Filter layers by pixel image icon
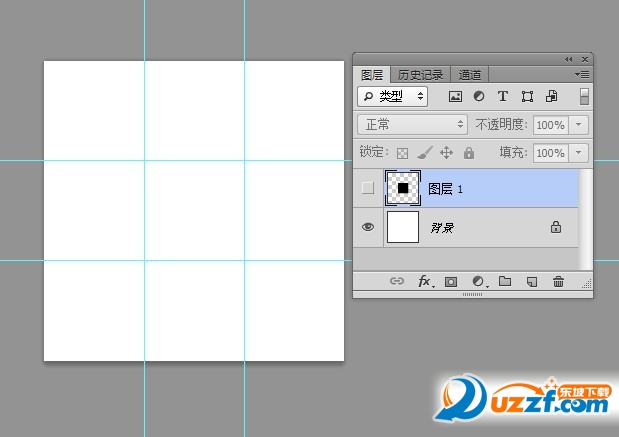The height and width of the screenshot is (437, 619). (x=455, y=96)
